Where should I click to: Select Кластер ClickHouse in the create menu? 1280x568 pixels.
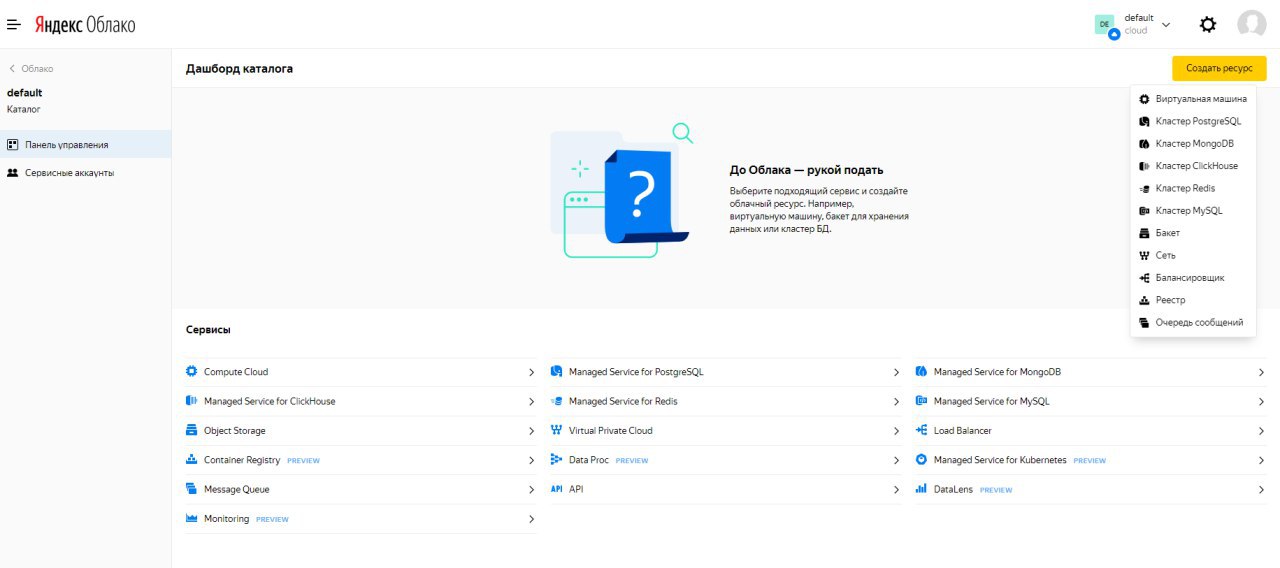(1193, 166)
